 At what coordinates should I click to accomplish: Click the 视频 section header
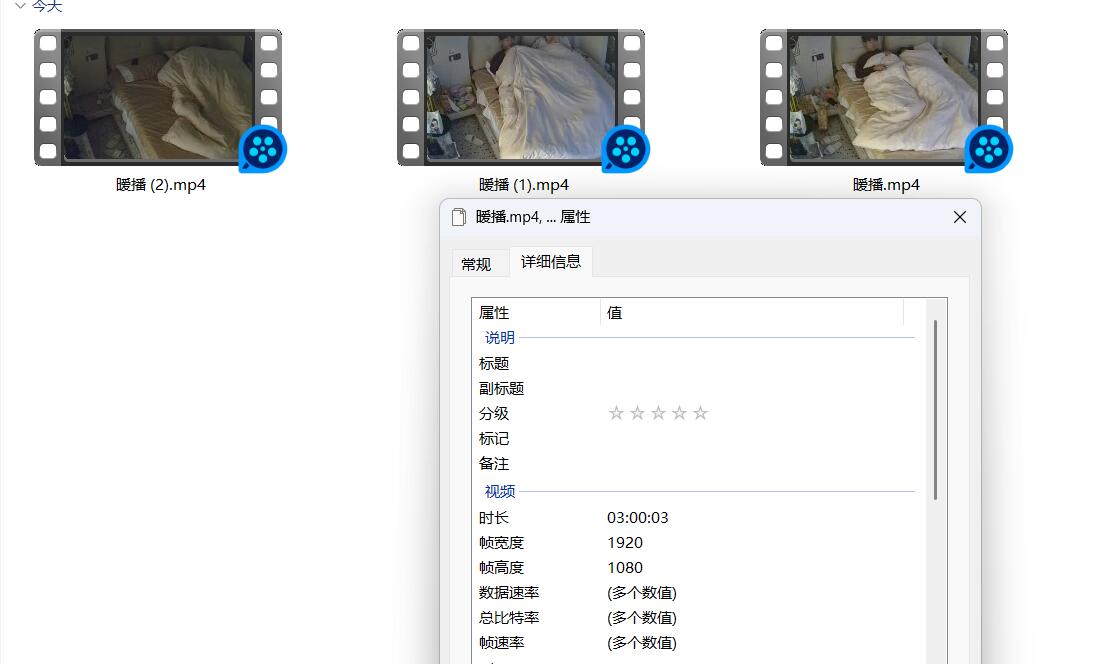tap(500, 491)
